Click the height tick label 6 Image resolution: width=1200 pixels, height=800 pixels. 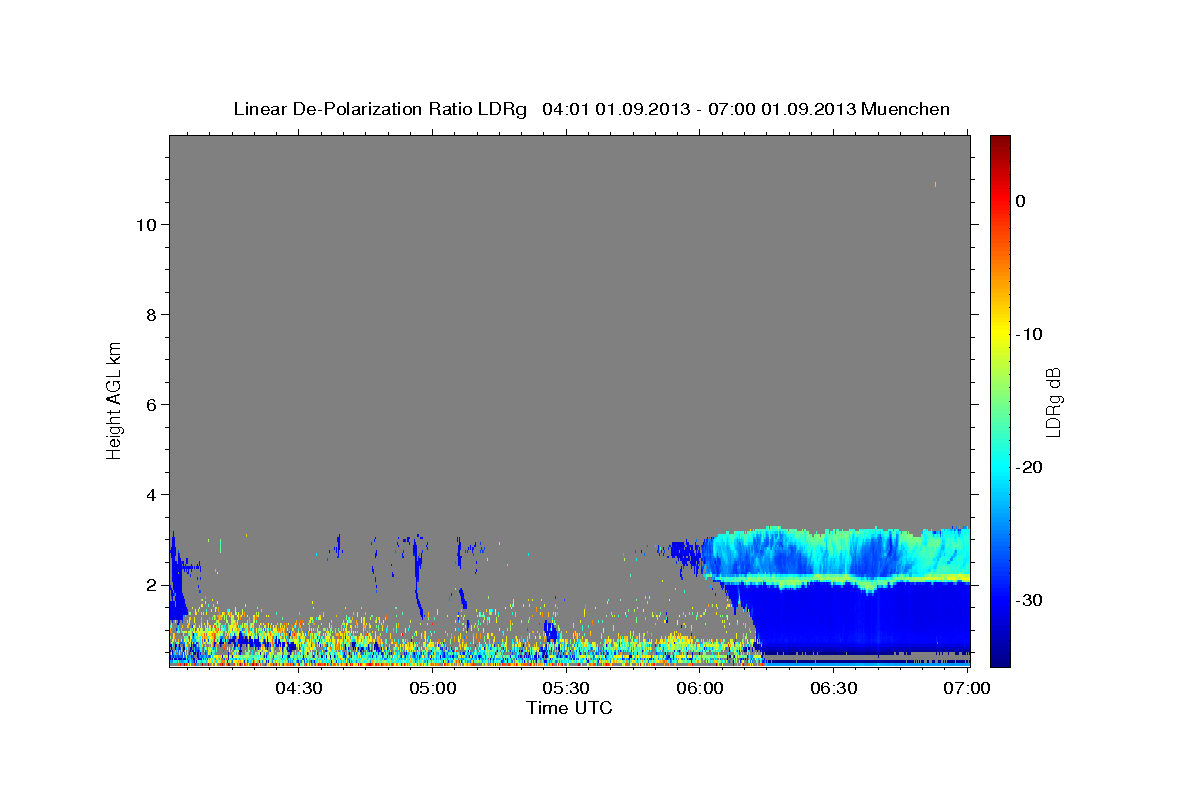(x=150, y=404)
